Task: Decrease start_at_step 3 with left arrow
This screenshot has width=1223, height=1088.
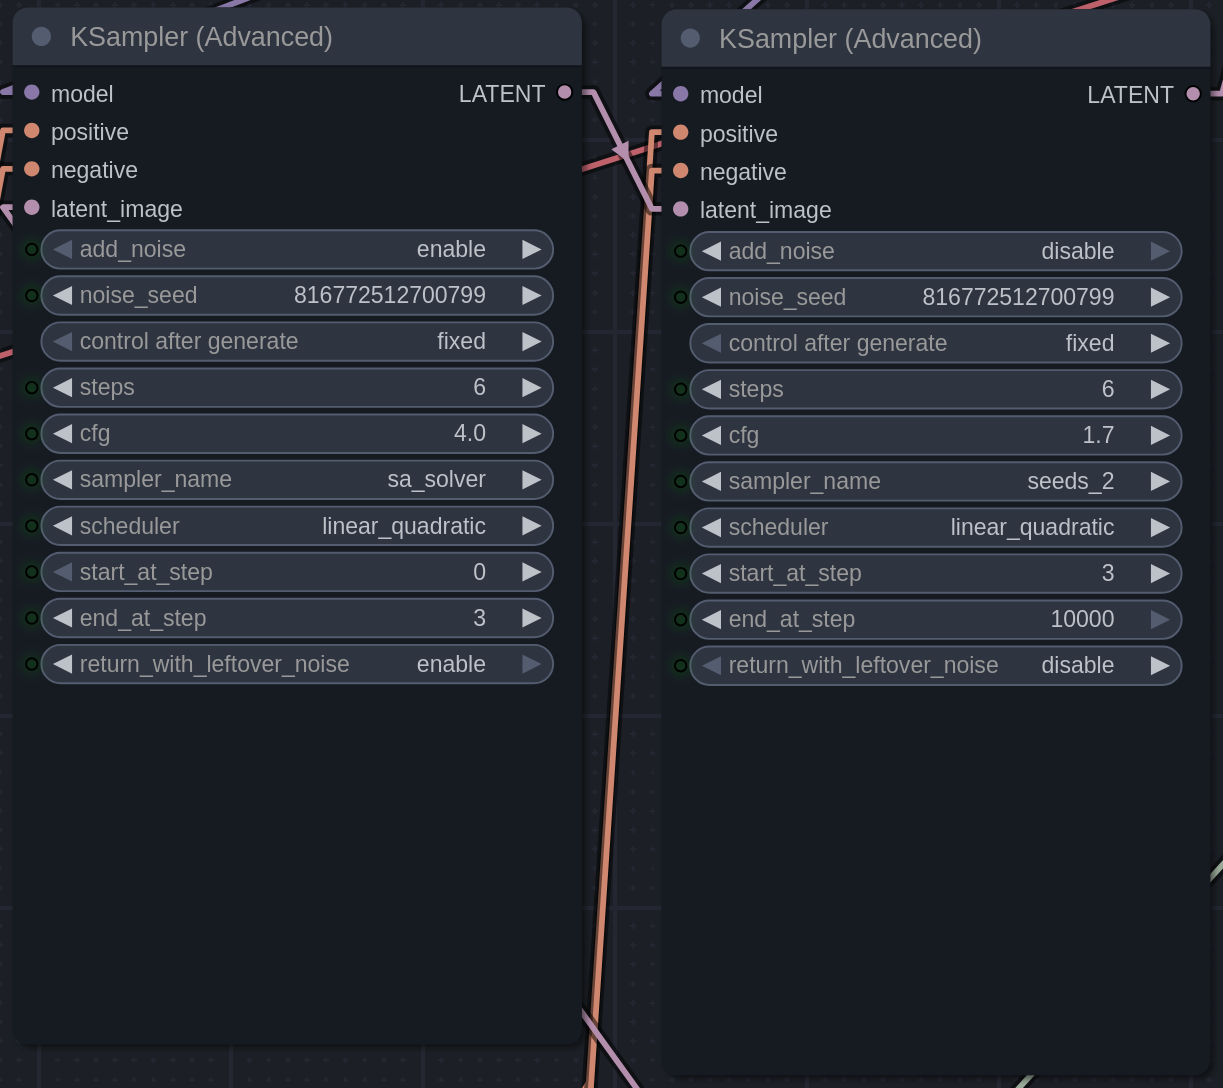Action: 711,574
